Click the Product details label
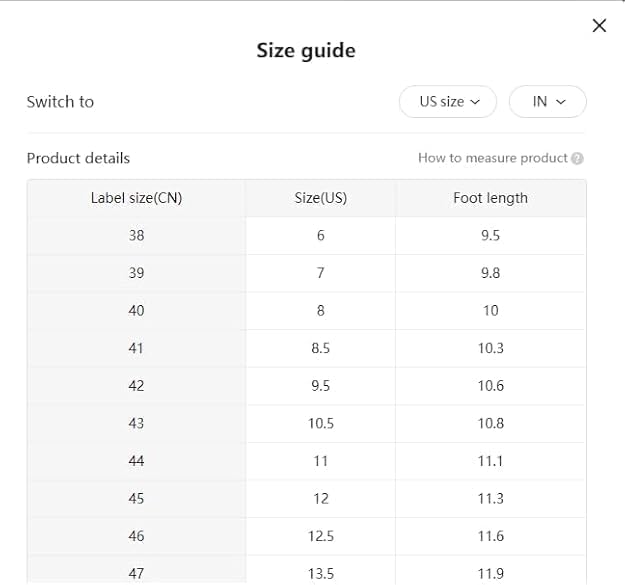The width and height of the screenshot is (625, 585). pyautogui.click(x=78, y=158)
